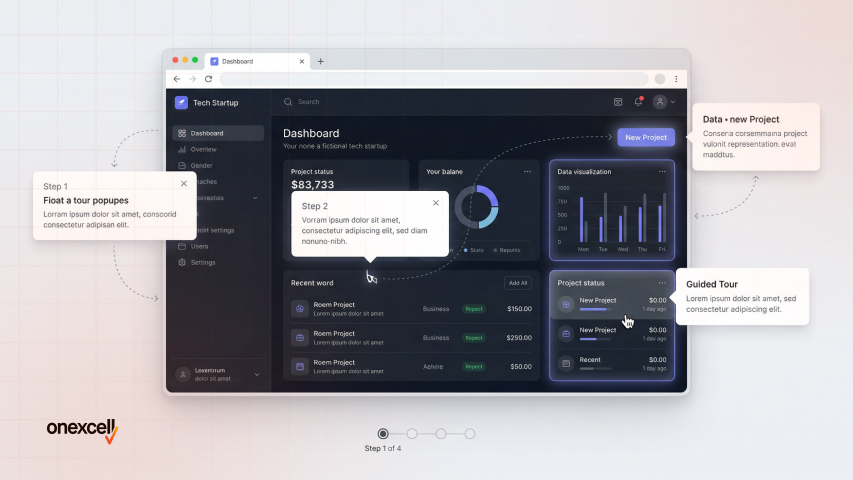
Task: Click the first New Project progress bar
Action: click(595, 309)
